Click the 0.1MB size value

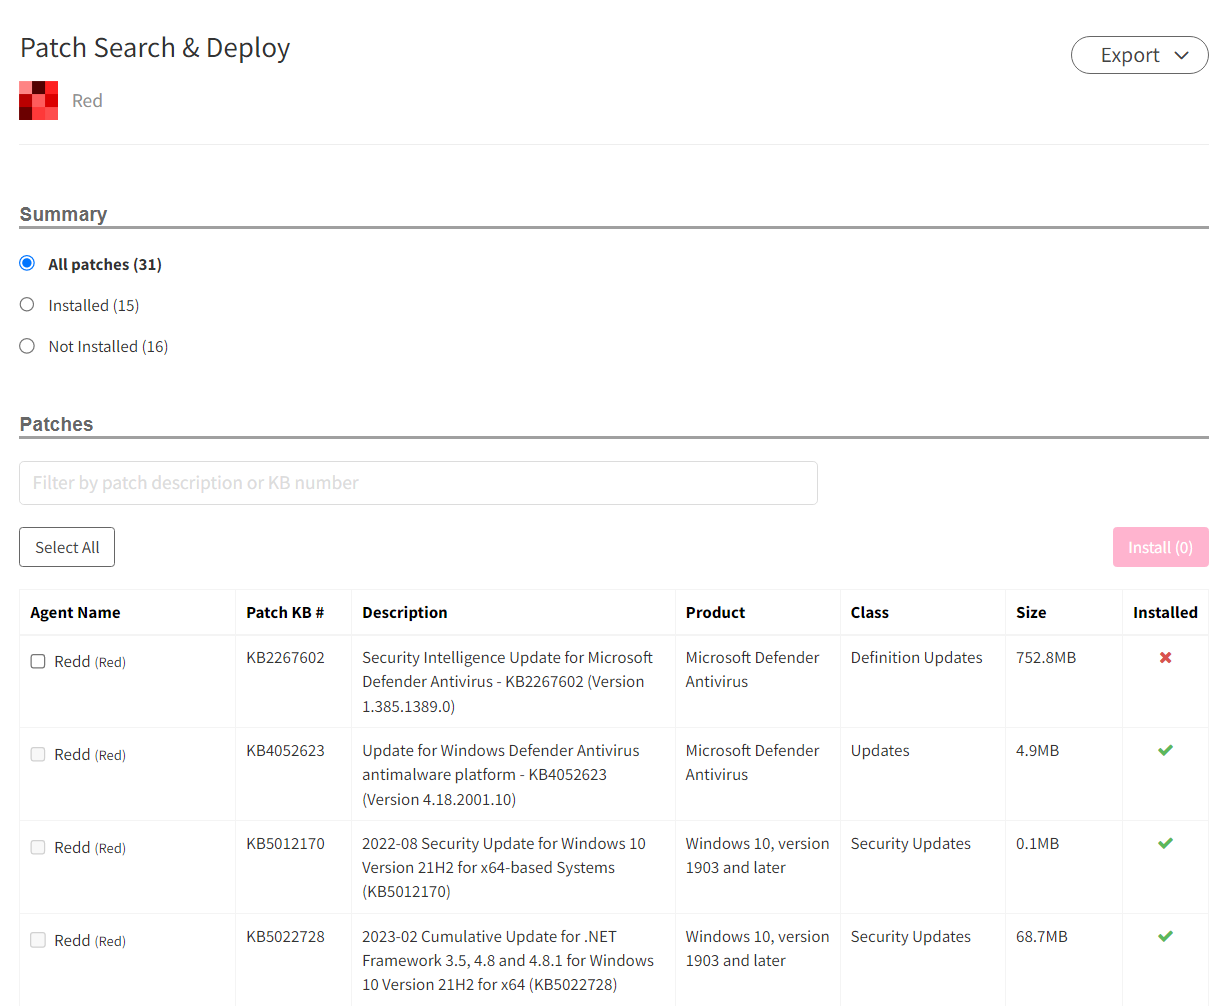[x=1037, y=844]
